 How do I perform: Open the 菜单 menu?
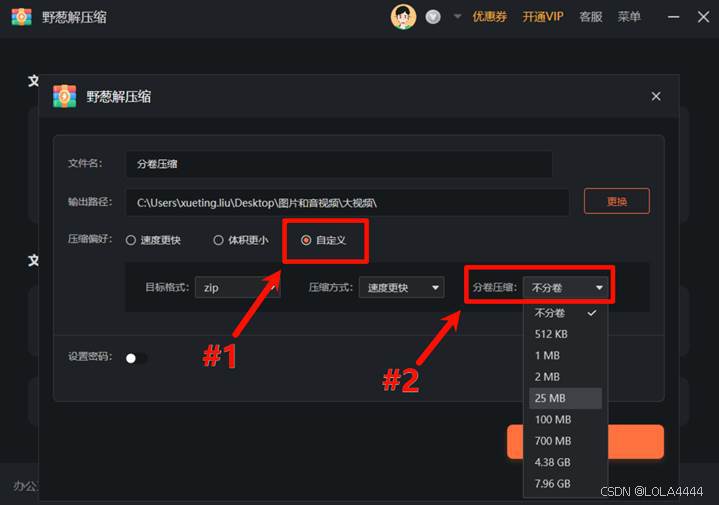tap(629, 17)
